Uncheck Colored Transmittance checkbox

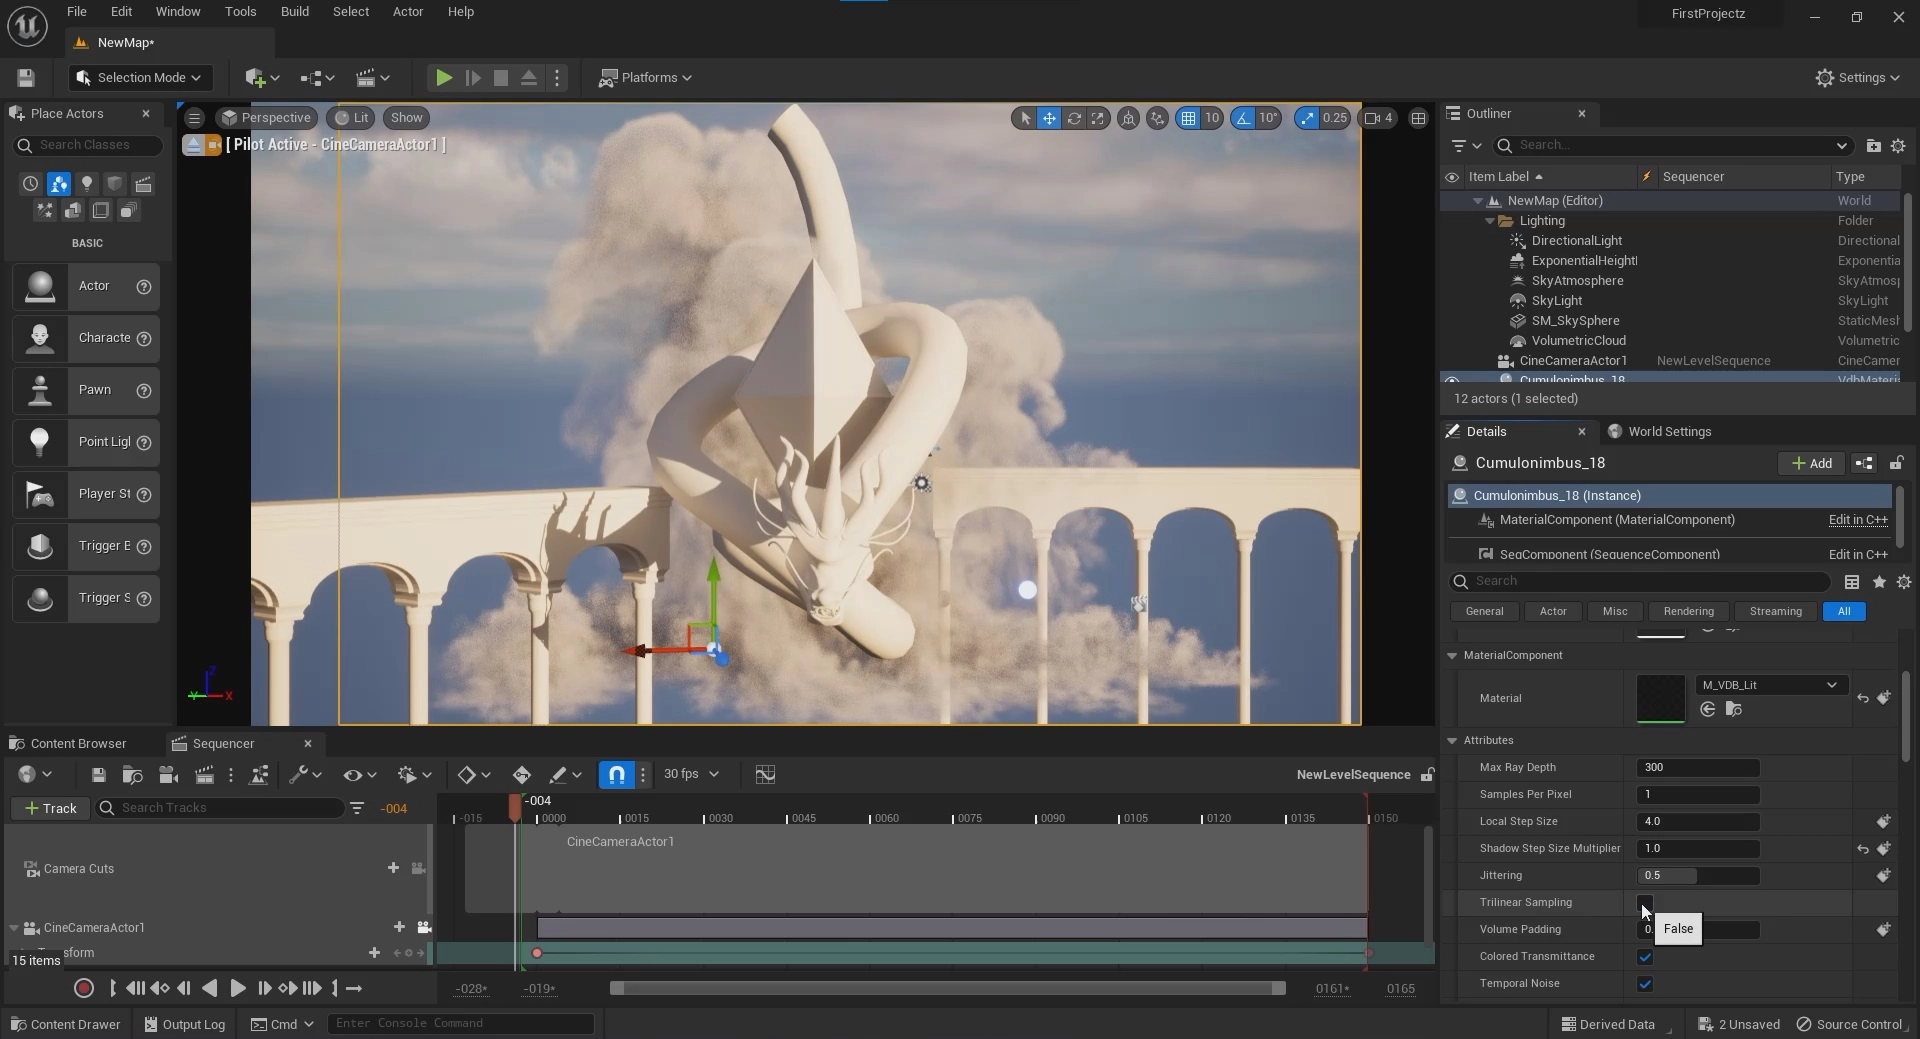coord(1645,957)
